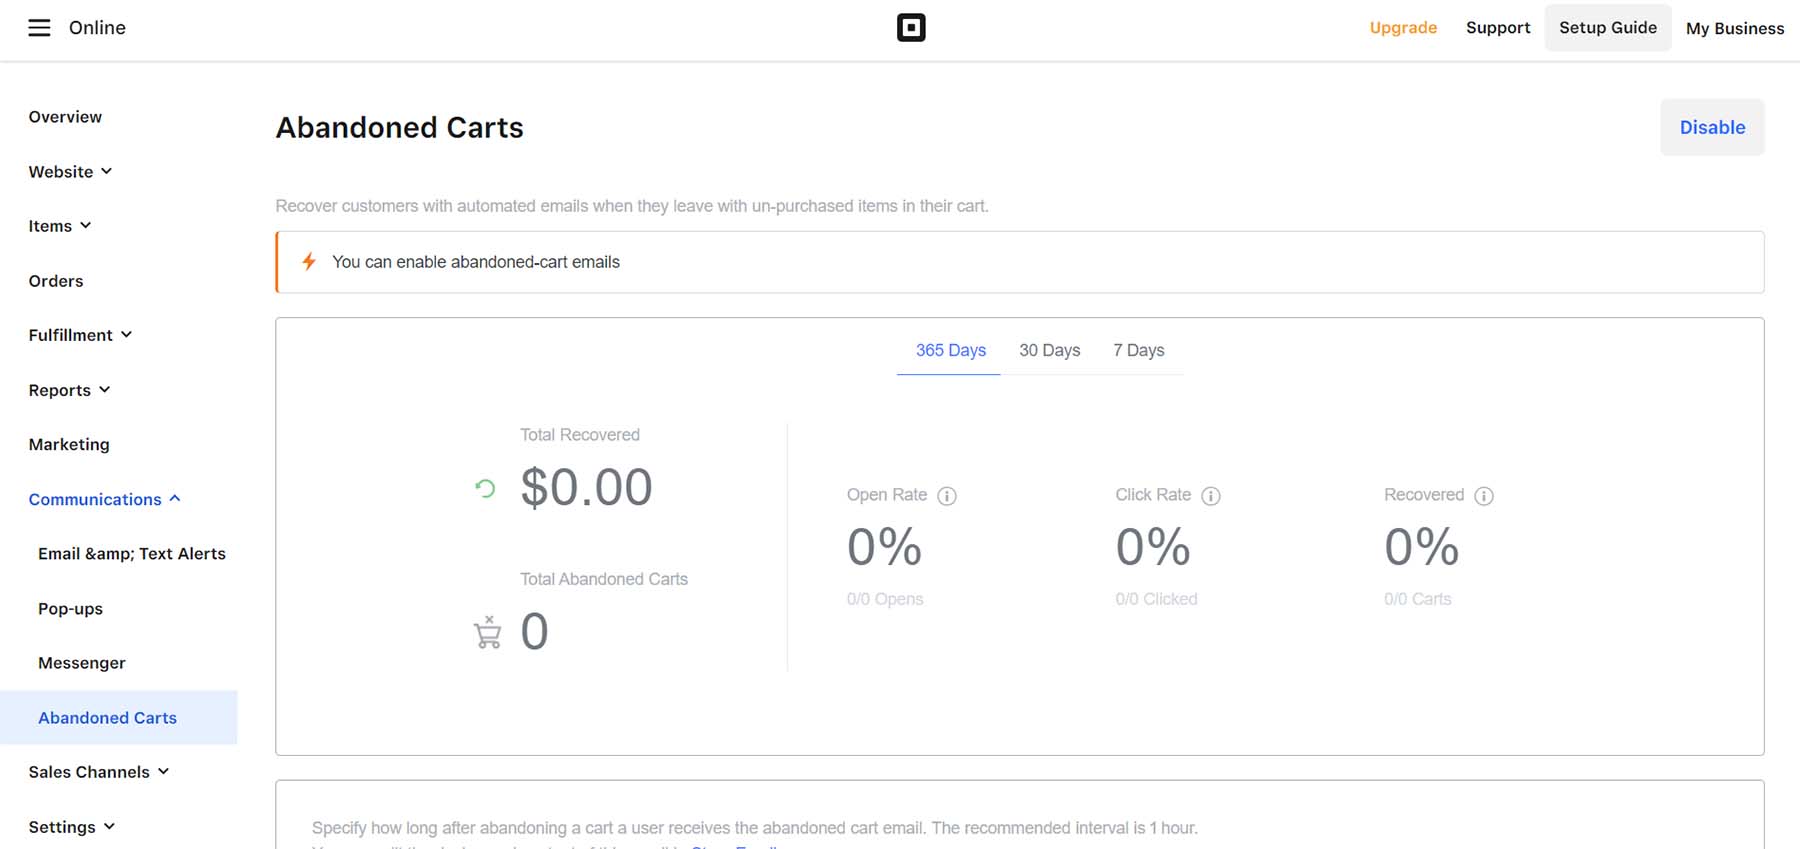The height and width of the screenshot is (849, 1800).
Task: Click the abandoned cart icon beside the count
Action: point(487,632)
